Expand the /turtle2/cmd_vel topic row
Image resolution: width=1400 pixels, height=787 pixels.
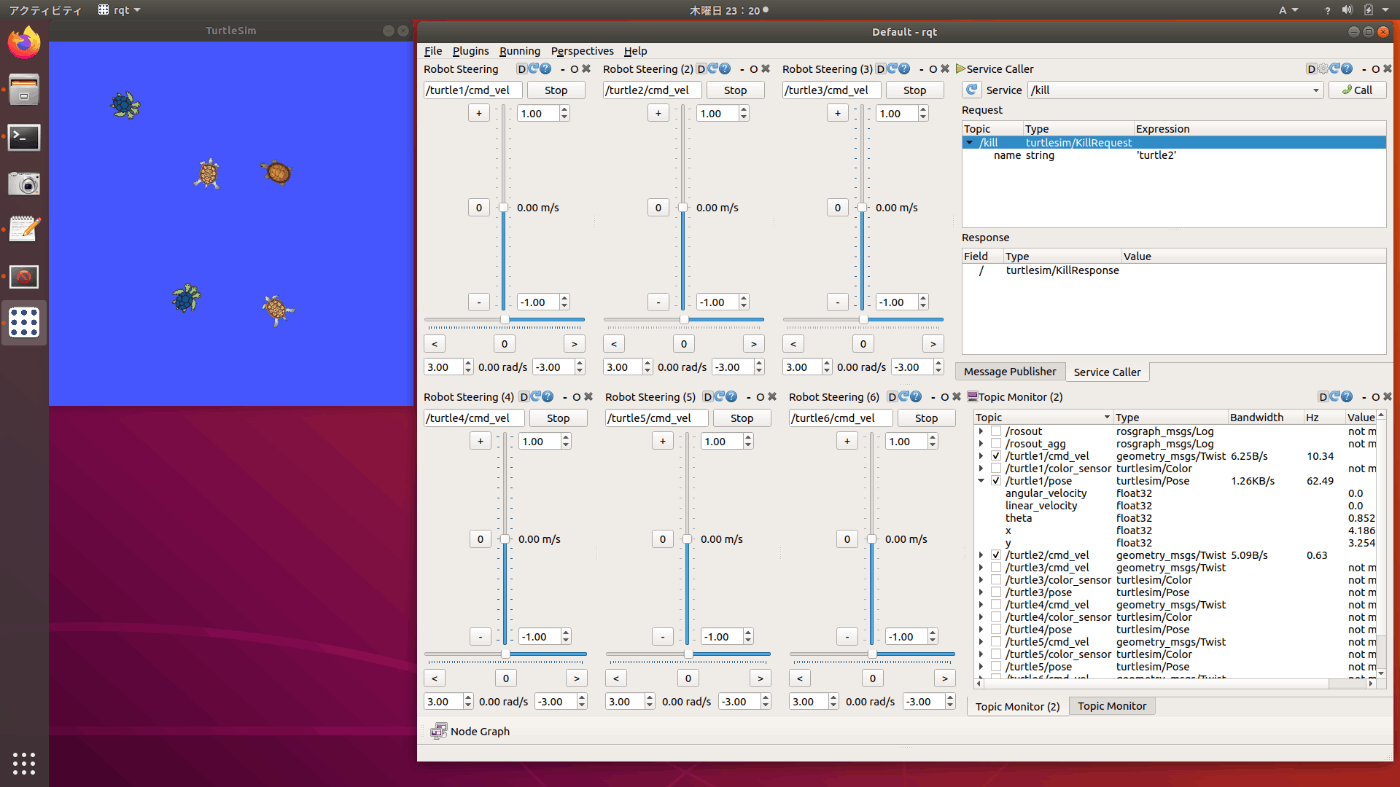tap(981, 555)
